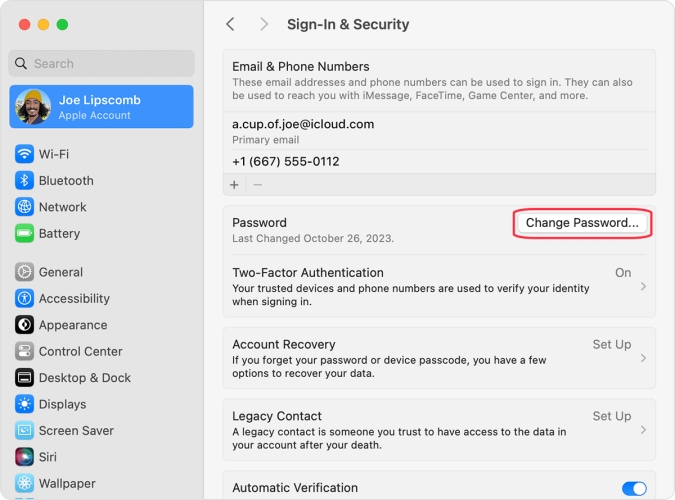
Task: Open Accessibility icon in sidebar
Action: pos(24,298)
